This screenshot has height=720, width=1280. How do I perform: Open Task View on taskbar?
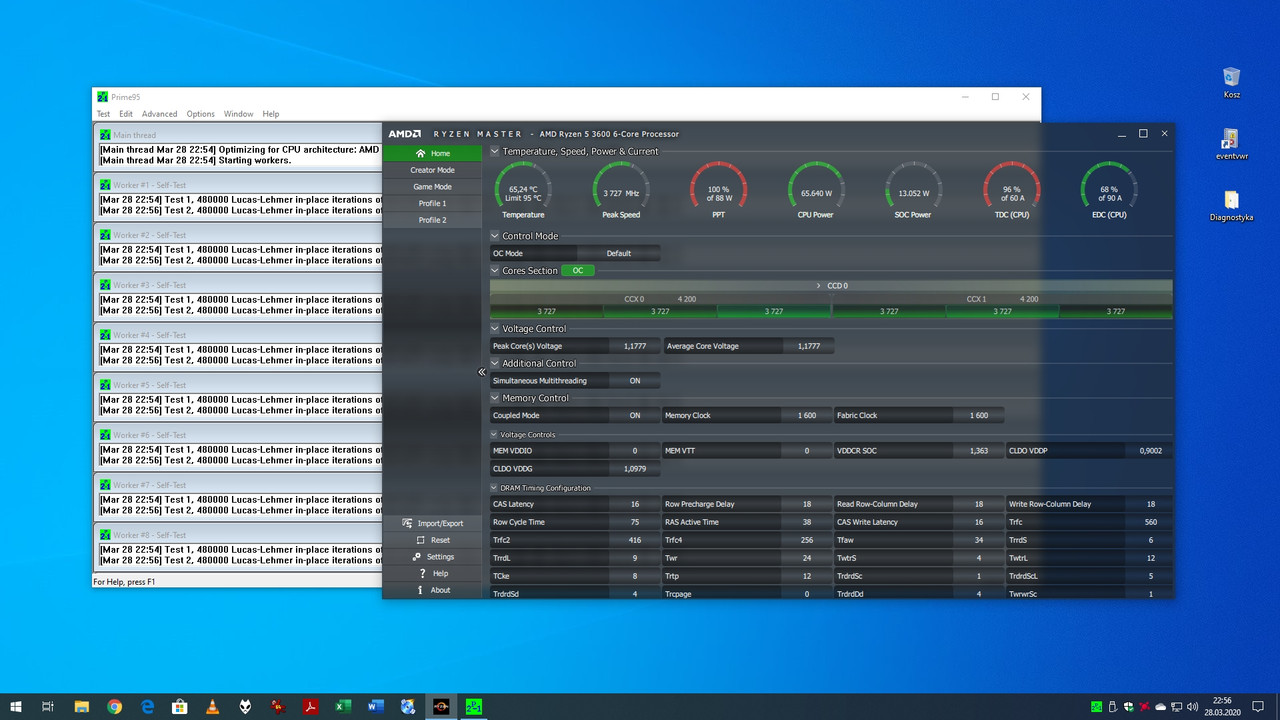[48, 706]
